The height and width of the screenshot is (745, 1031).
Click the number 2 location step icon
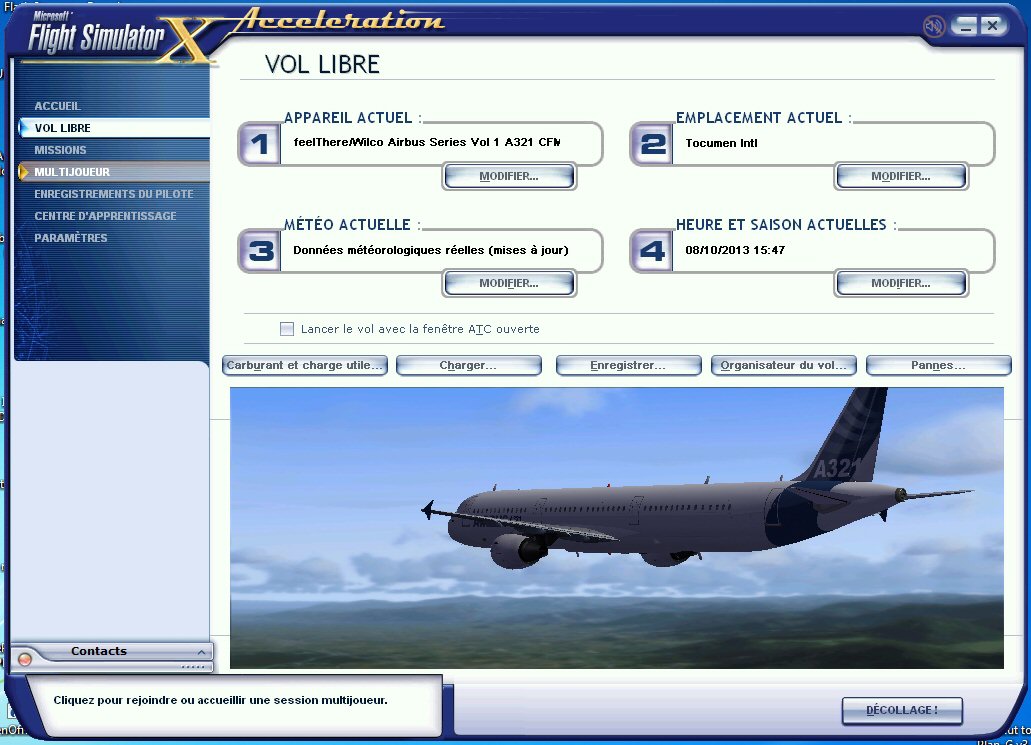[x=652, y=144]
